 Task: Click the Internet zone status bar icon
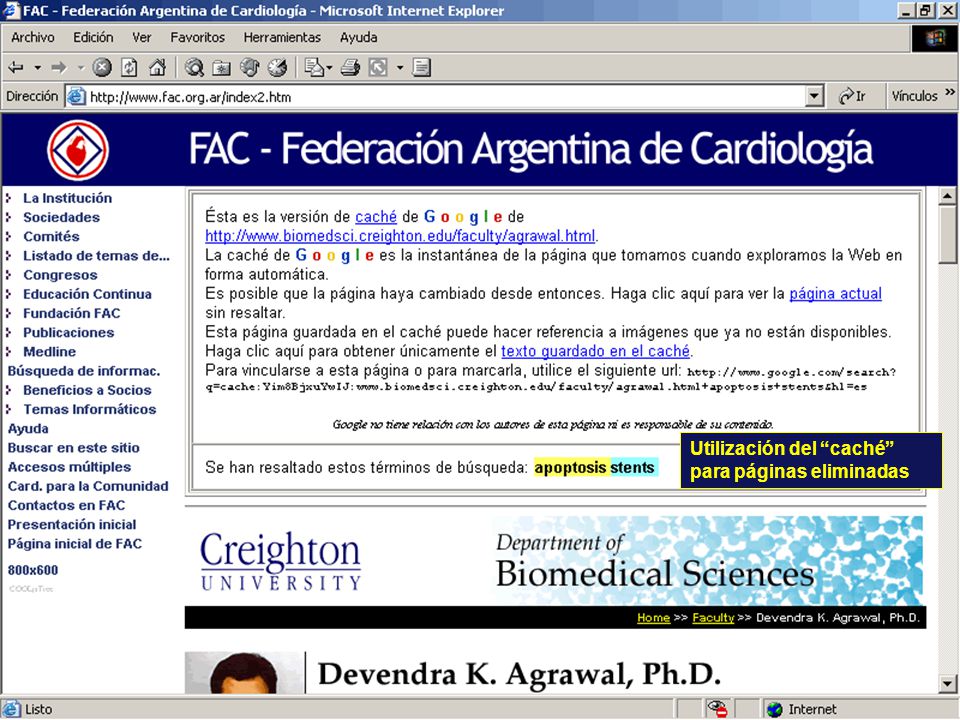774,709
